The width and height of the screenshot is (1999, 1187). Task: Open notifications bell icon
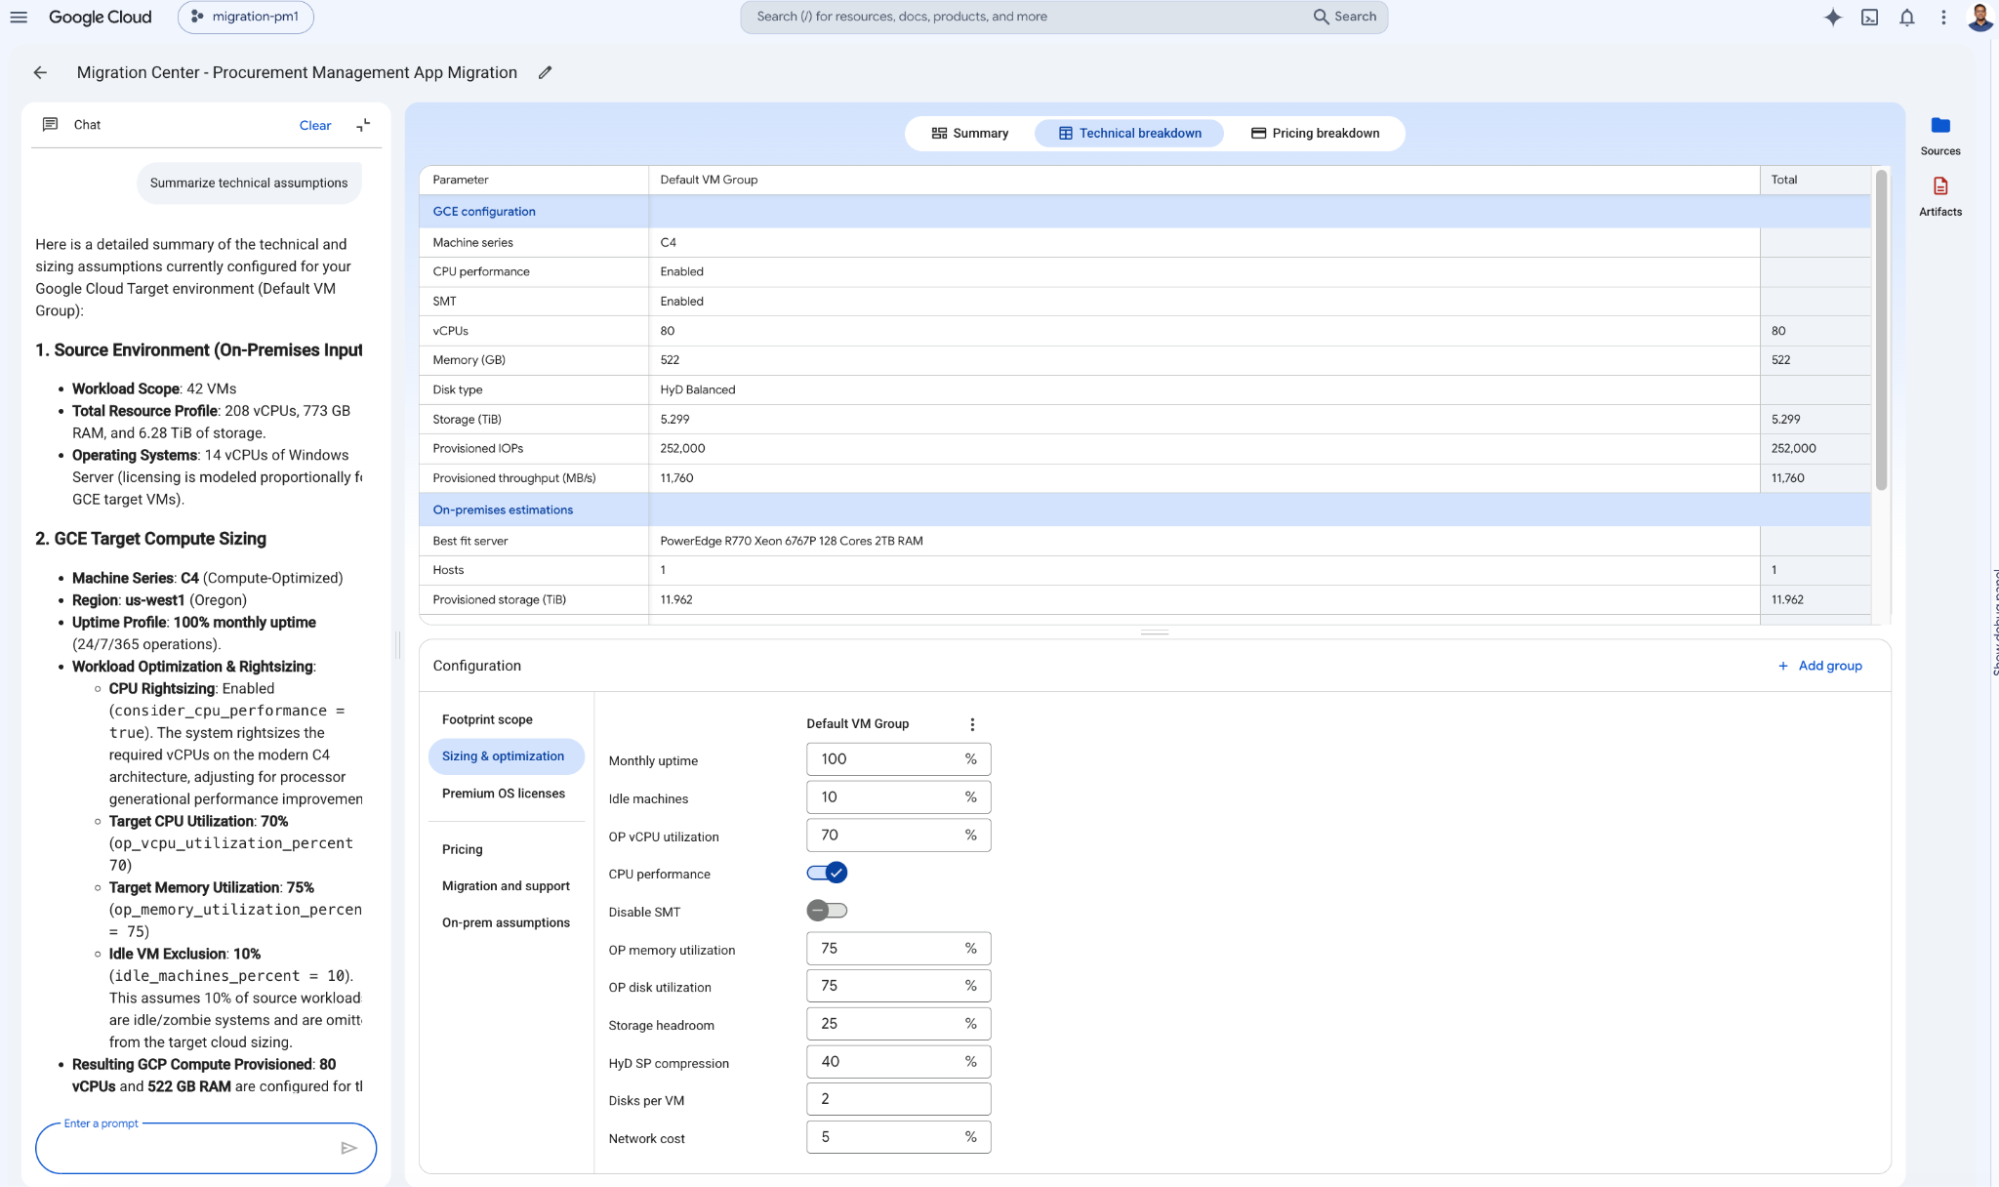tap(1907, 17)
